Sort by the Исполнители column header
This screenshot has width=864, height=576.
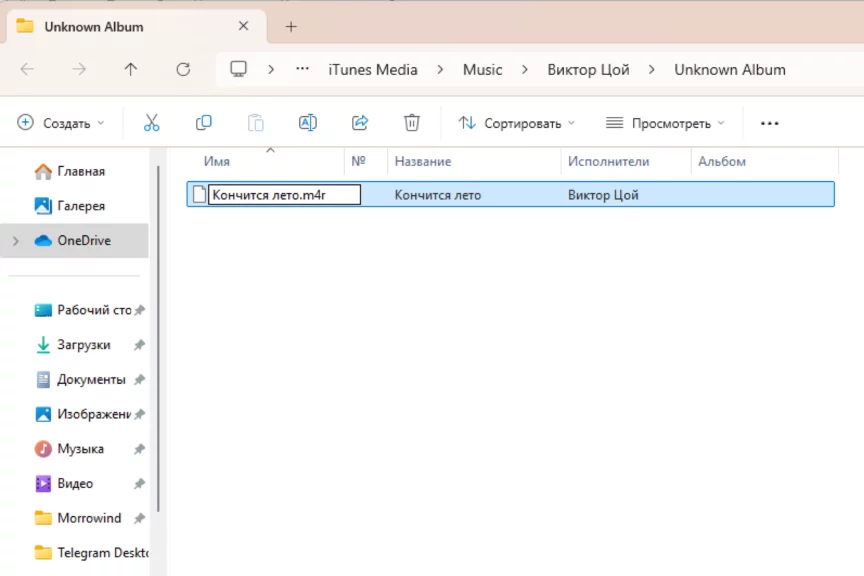608,161
